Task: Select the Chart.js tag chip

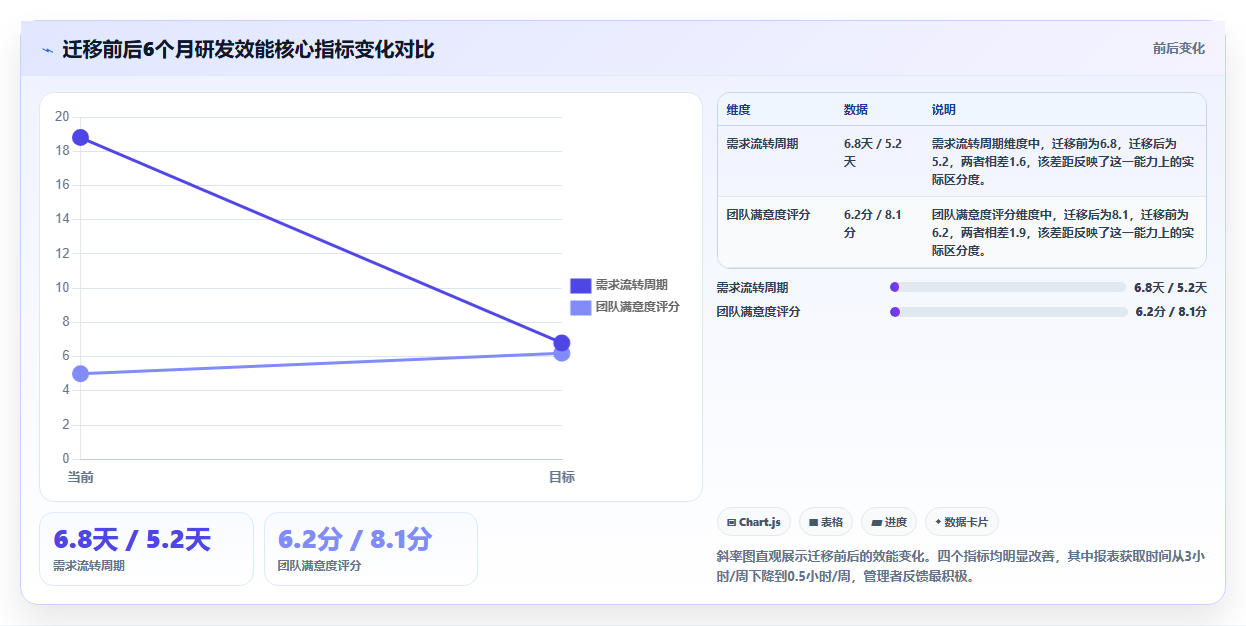Action: [754, 522]
